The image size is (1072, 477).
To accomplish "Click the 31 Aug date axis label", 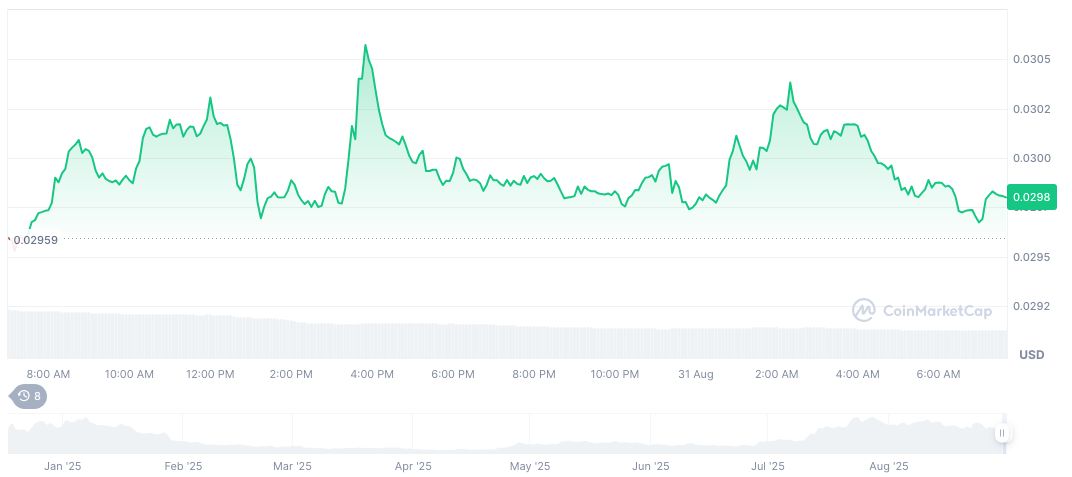I will (x=695, y=374).
